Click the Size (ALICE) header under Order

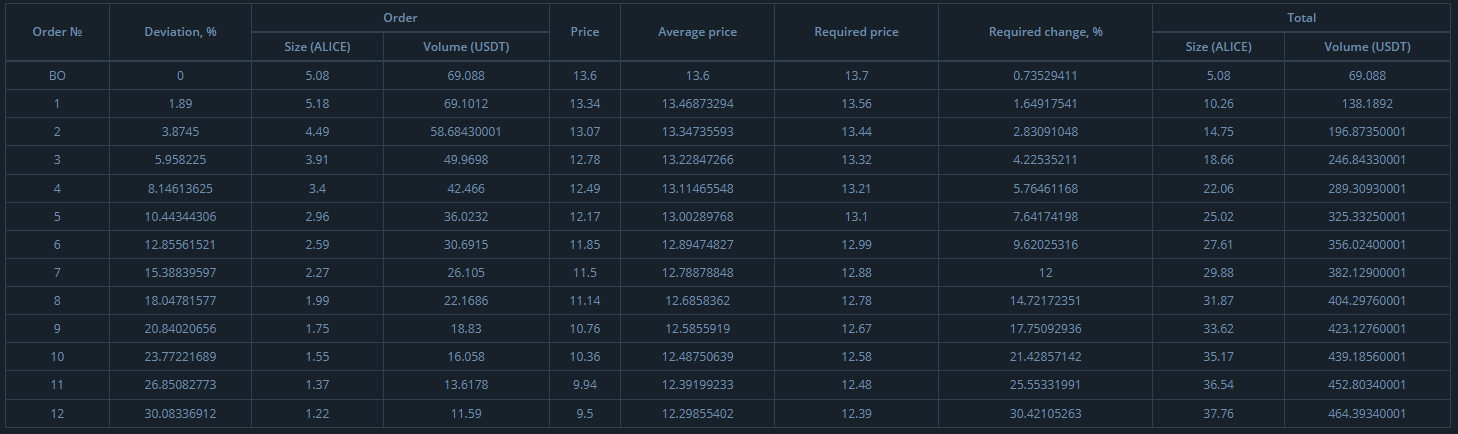pyautogui.click(x=317, y=47)
